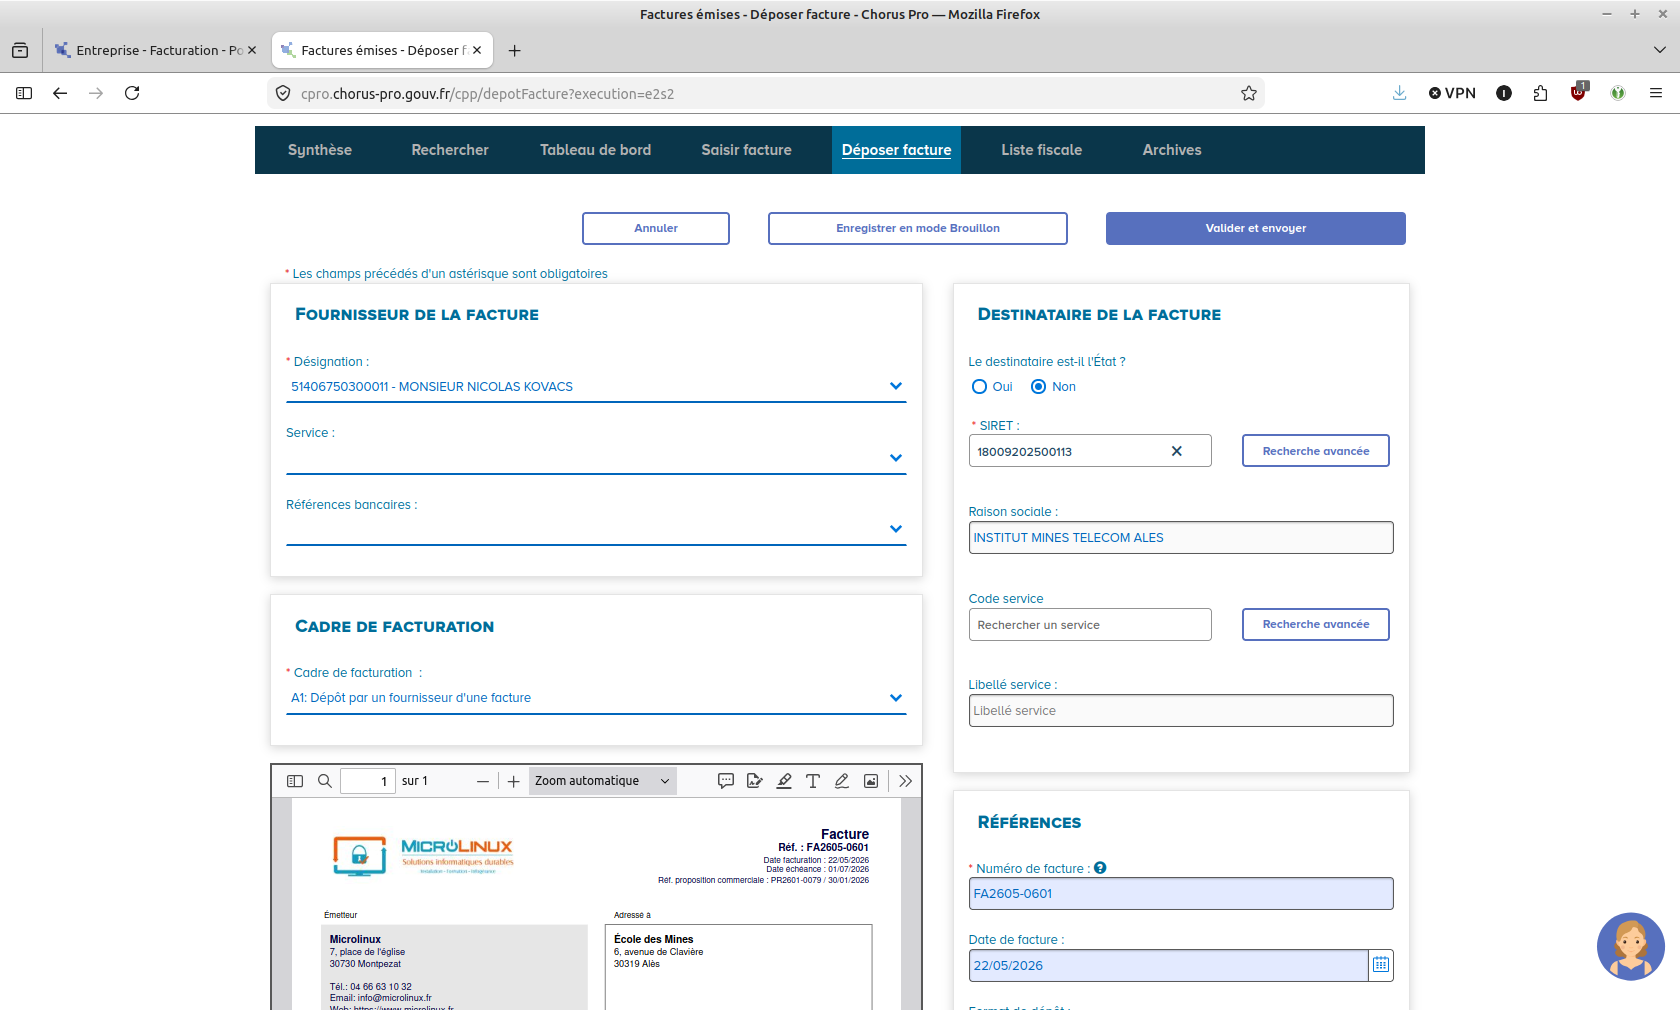Focus the browser address bar
This screenshot has width=1680, height=1010.
point(765,93)
